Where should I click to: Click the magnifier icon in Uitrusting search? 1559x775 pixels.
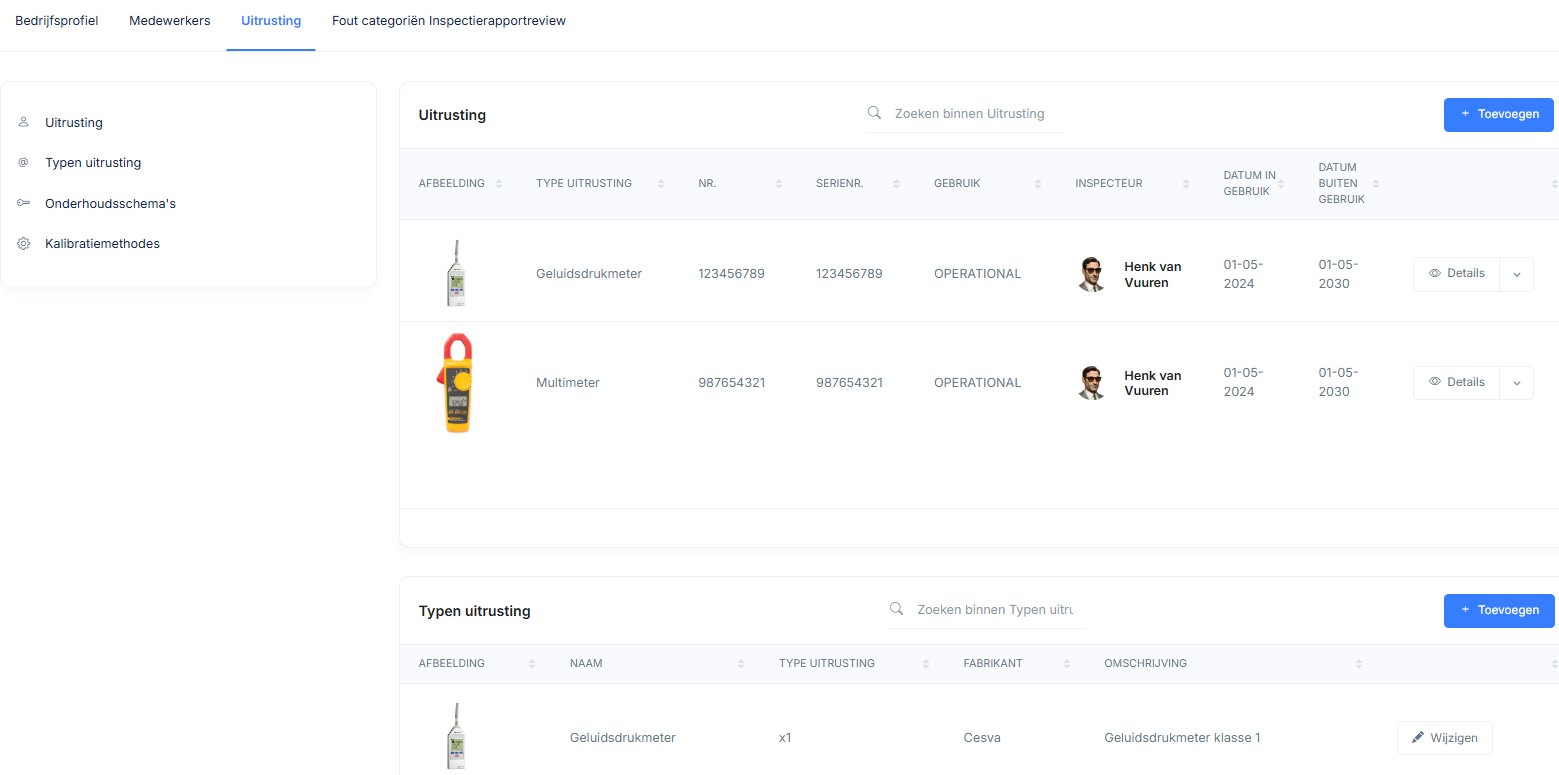874,113
